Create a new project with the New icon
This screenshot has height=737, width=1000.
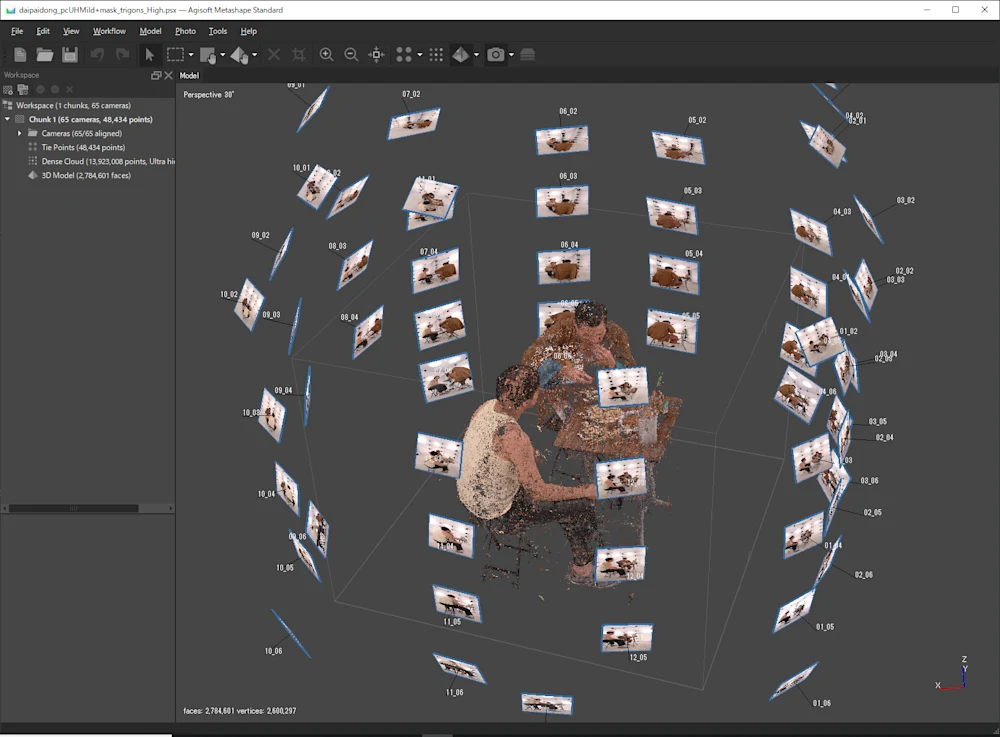(20, 55)
